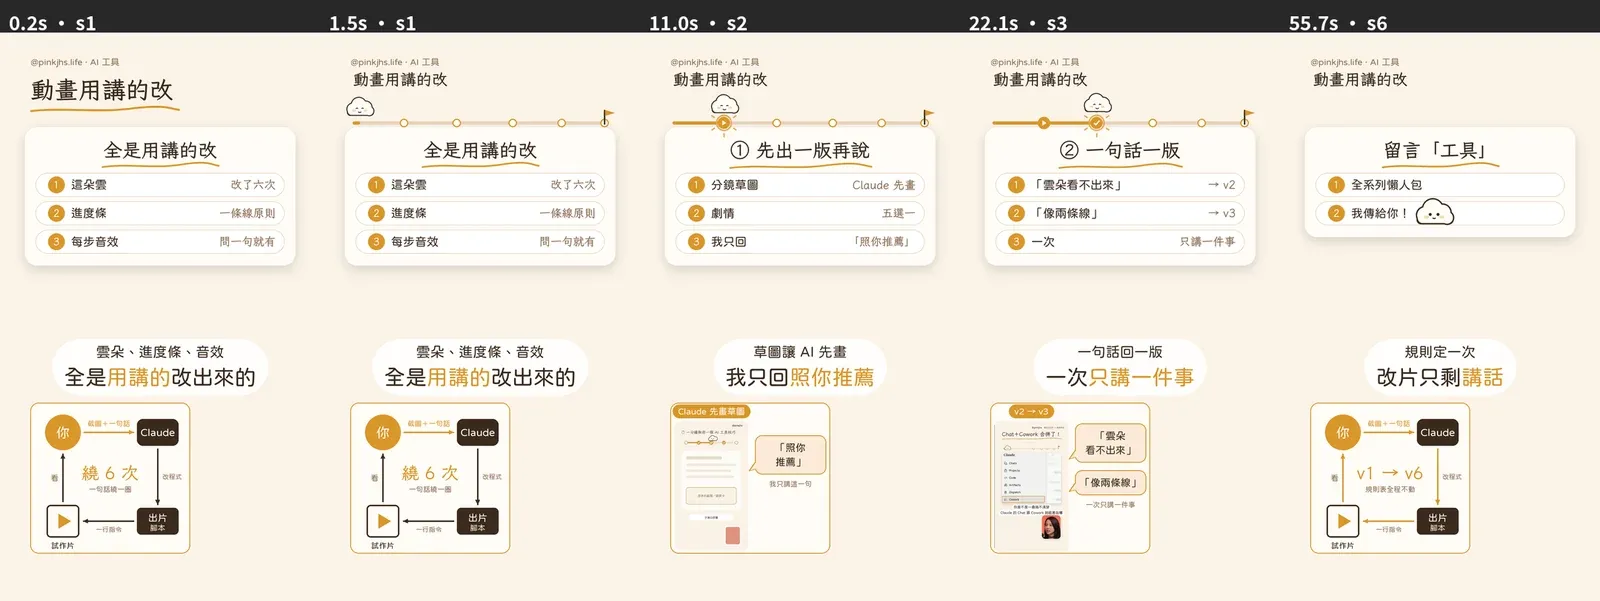Click the 出片 box in the 0.2s diagram
Screen dimensions: 1600x601
(x=157, y=521)
